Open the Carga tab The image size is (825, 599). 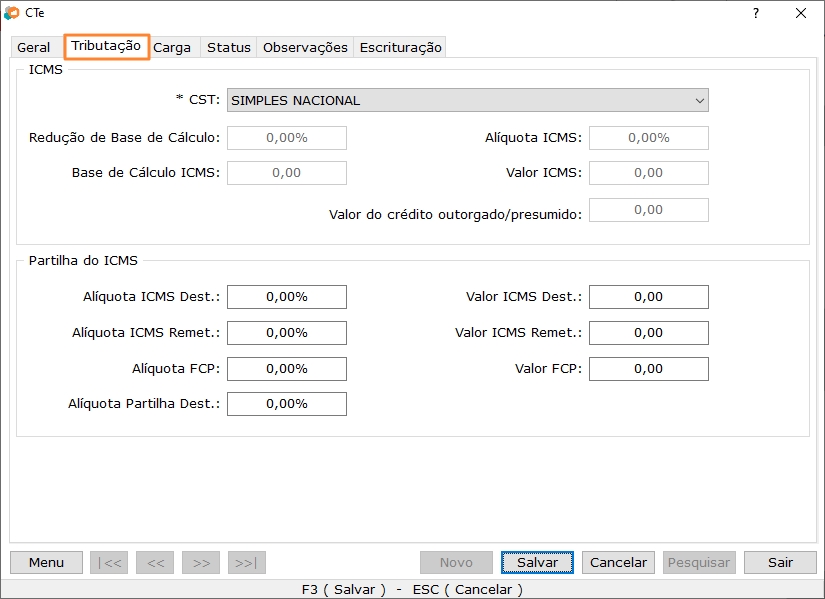(172, 47)
